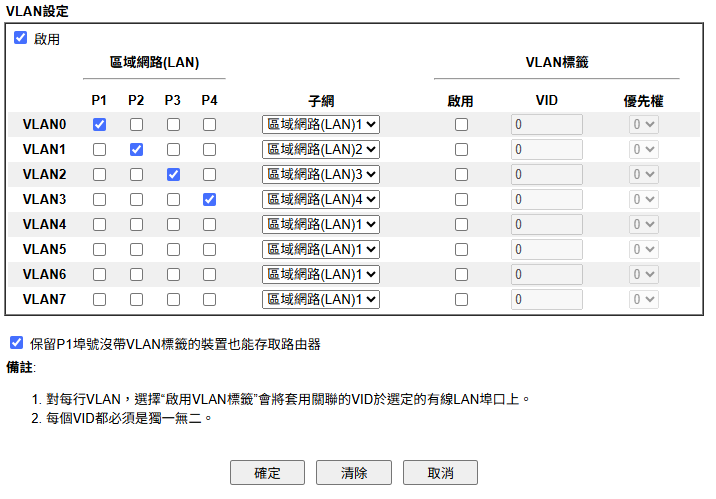Screen dimensions: 716x499
Task: Click the 確定 confirm button
Action: [267, 473]
